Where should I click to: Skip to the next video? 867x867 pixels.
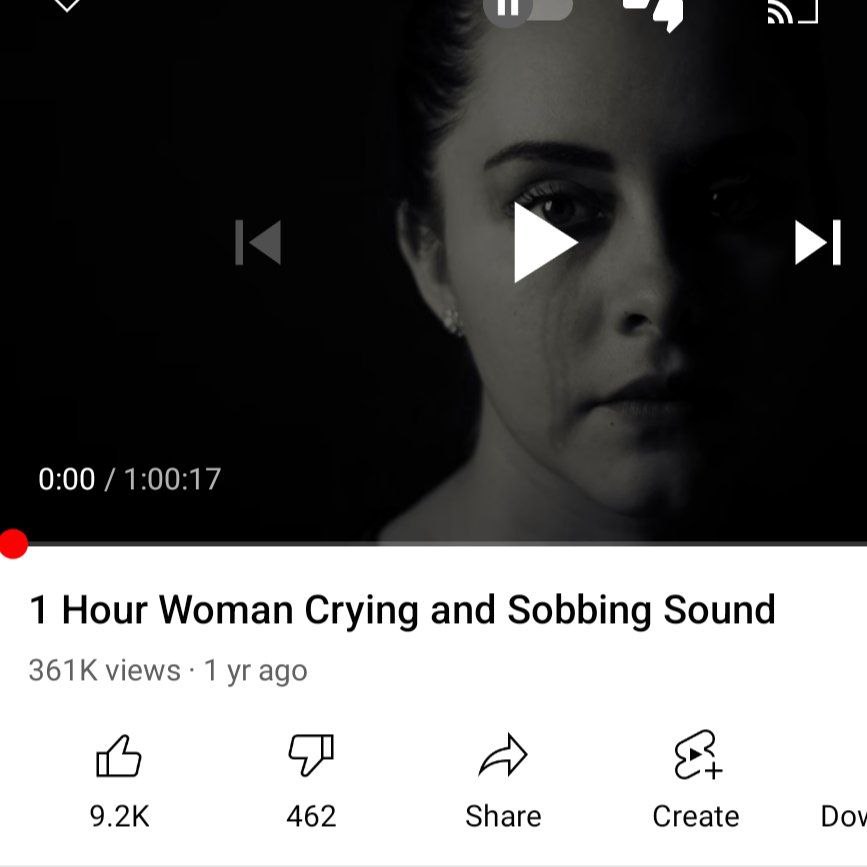click(x=818, y=243)
